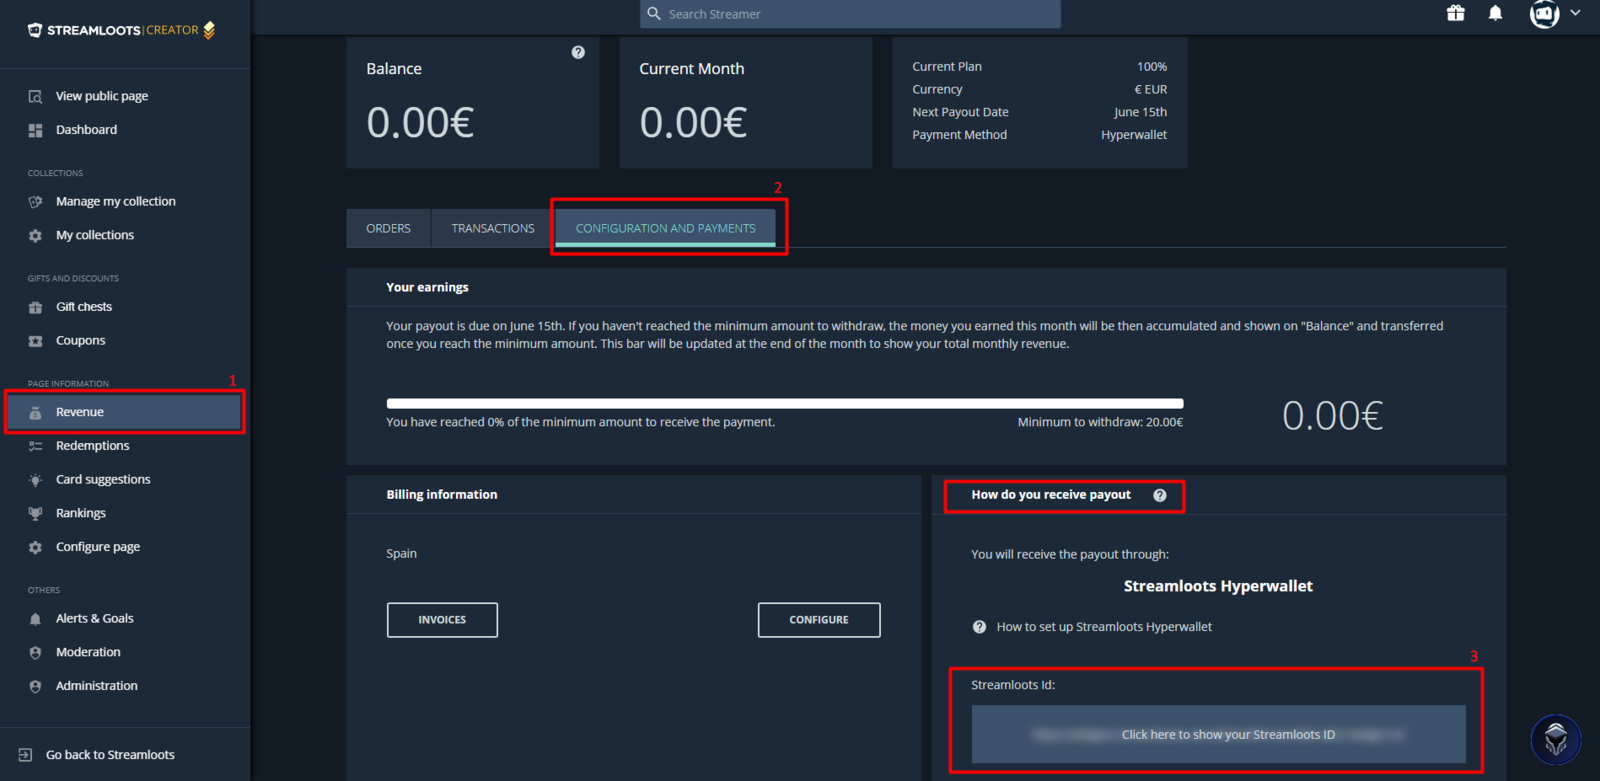Click the Payment Method Hyperwallet value
The width and height of the screenshot is (1600, 781).
[x=1134, y=135]
